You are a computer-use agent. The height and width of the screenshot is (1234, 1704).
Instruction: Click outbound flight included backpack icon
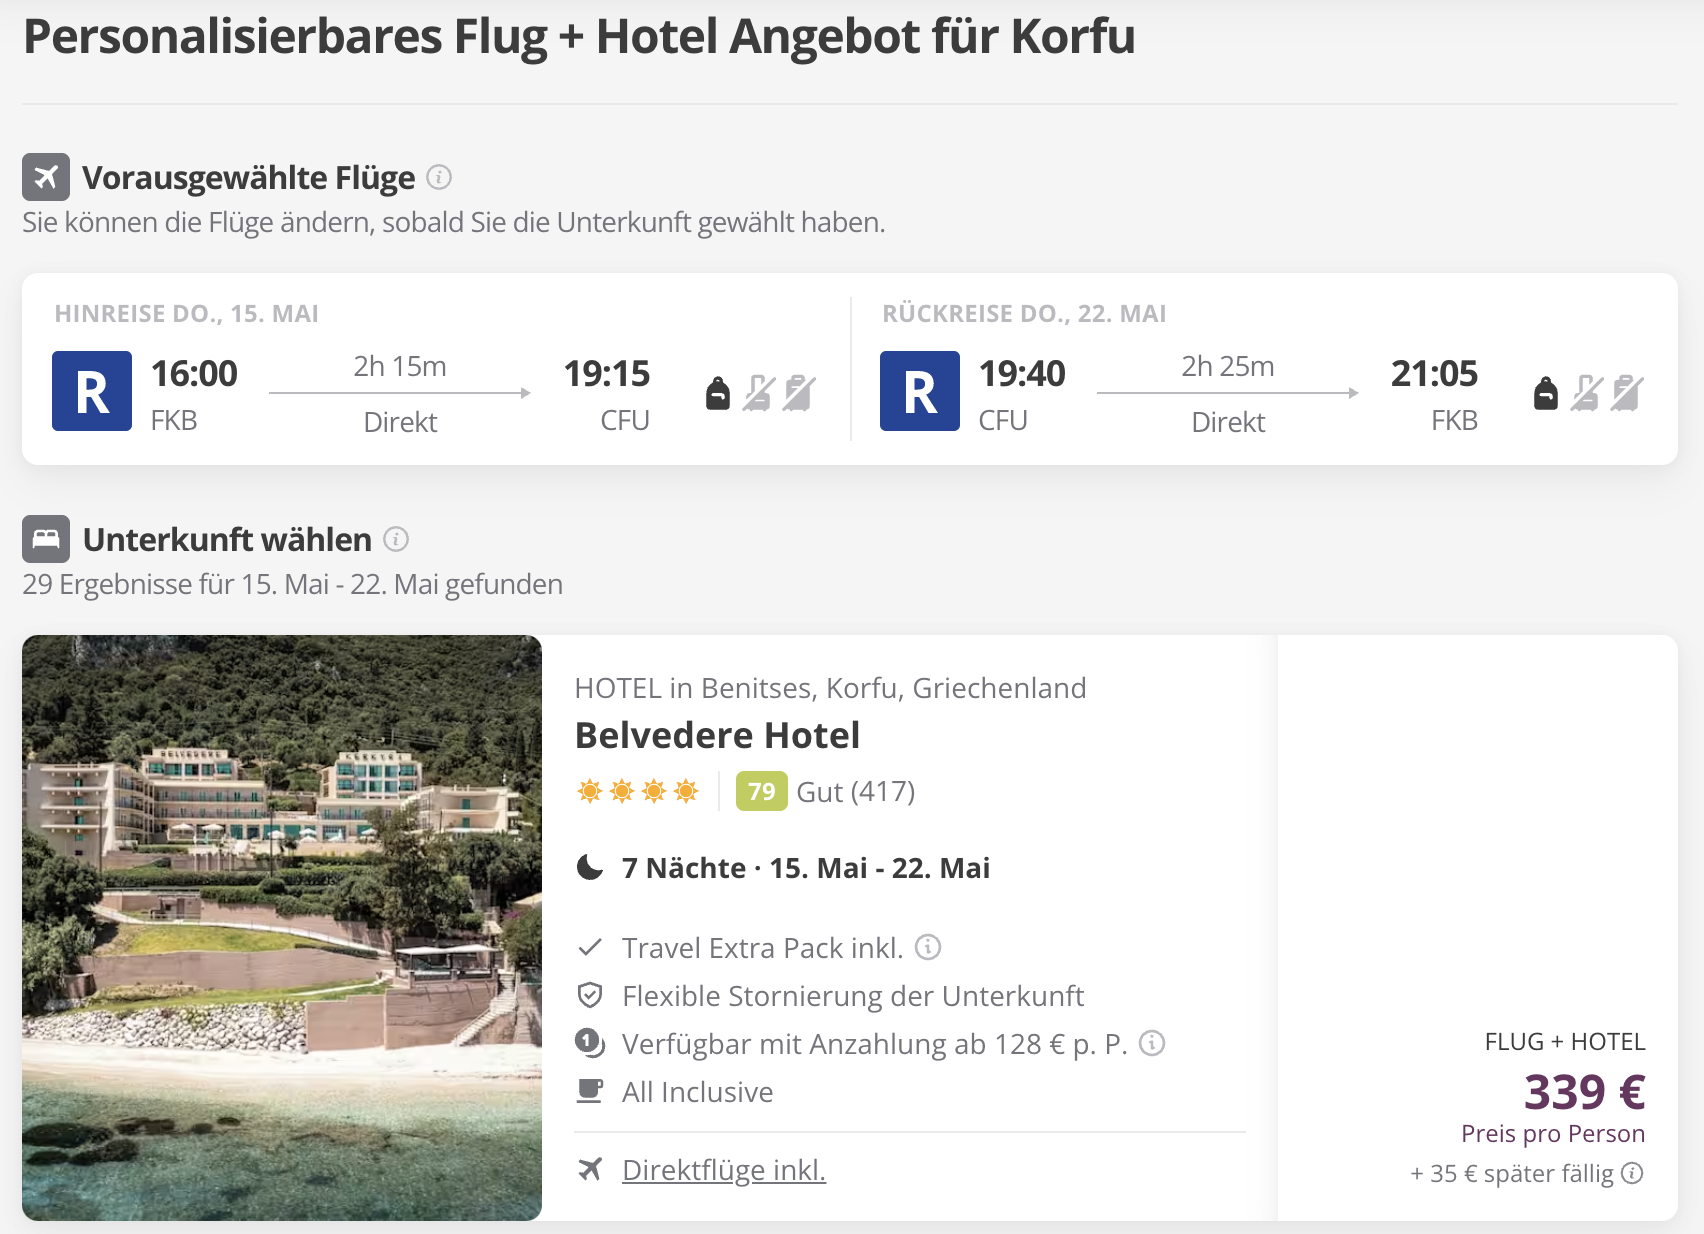[718, 393]
